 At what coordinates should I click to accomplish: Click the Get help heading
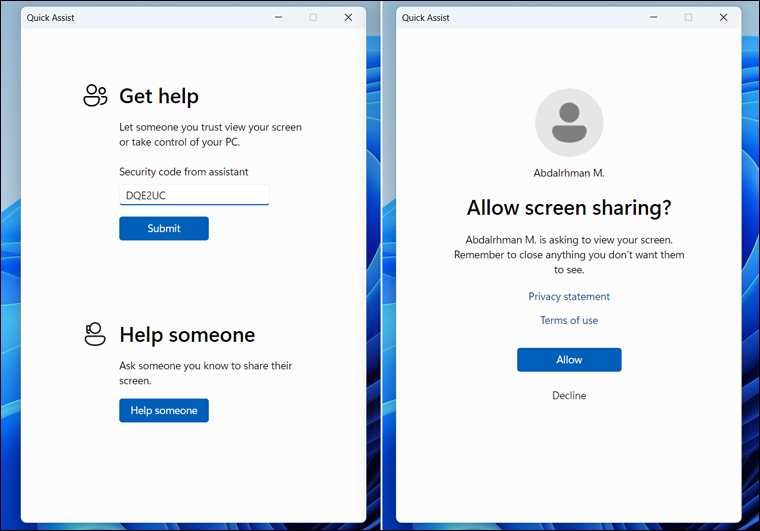click(159, 96)
